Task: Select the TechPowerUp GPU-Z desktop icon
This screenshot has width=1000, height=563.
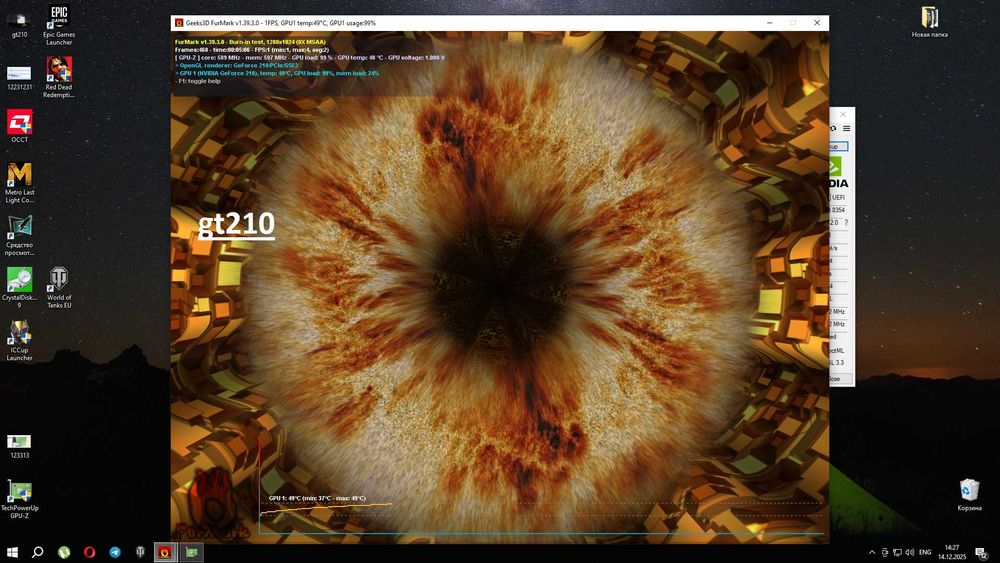Action: click(19, 499)
